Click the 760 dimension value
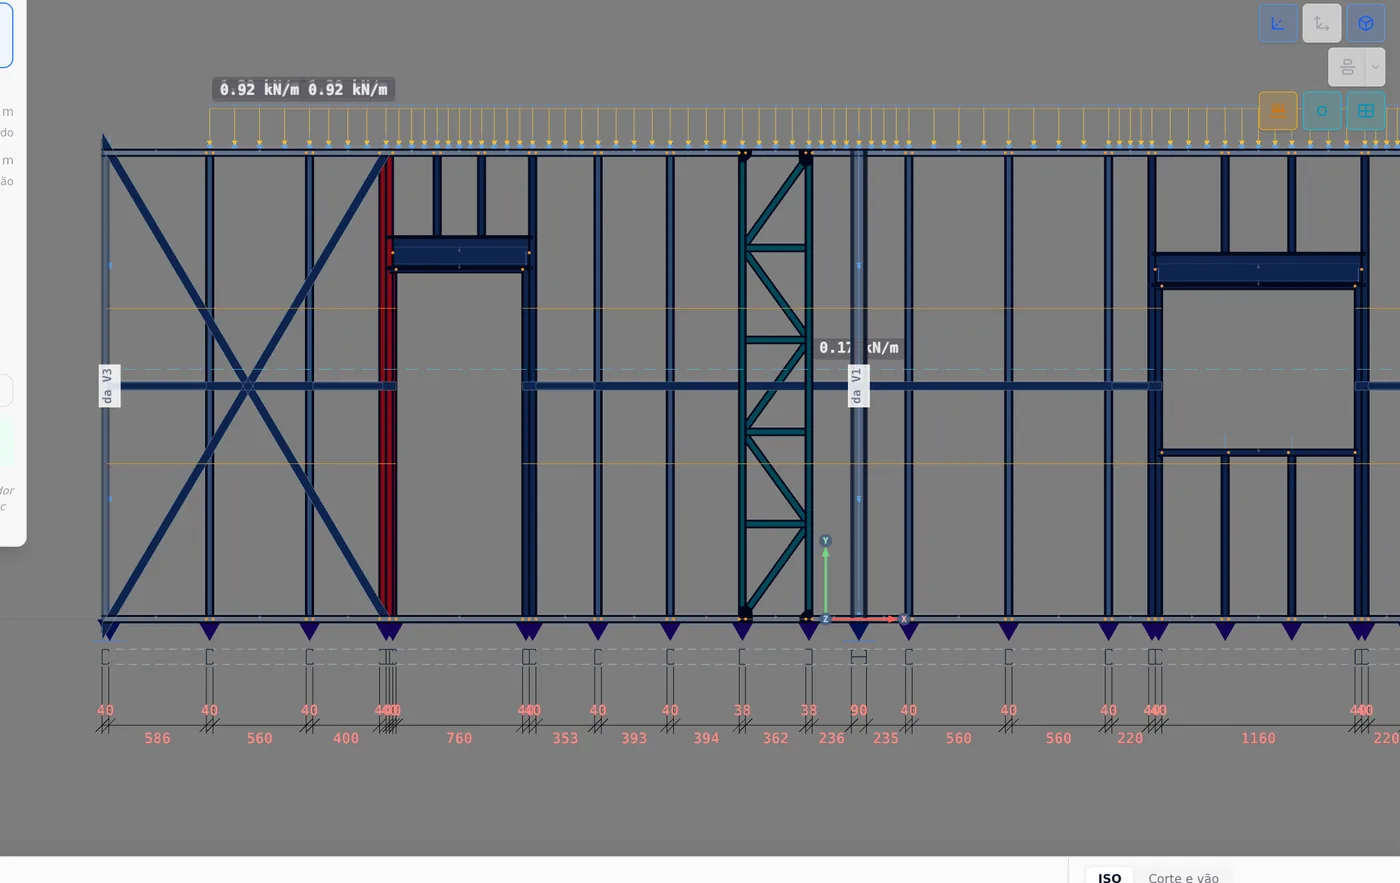 tap(459, 738)
